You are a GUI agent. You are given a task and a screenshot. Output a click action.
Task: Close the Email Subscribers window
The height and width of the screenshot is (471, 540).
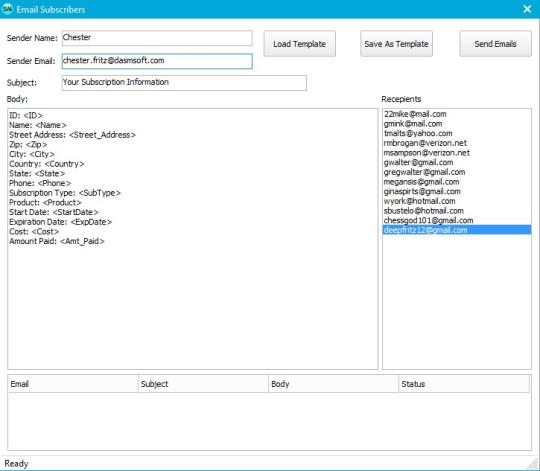[x=527, y=9]
